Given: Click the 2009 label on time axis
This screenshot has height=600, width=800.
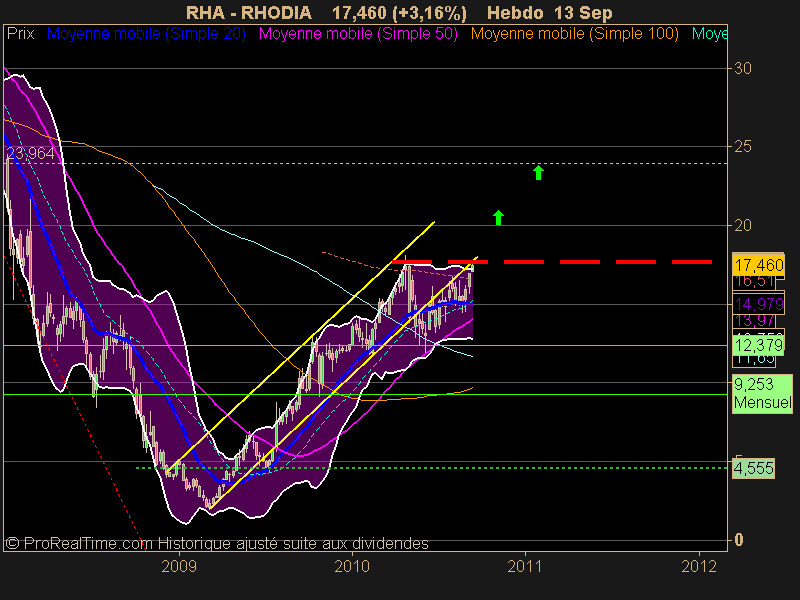Looking at the screenshot, I should tap(179, 566).
